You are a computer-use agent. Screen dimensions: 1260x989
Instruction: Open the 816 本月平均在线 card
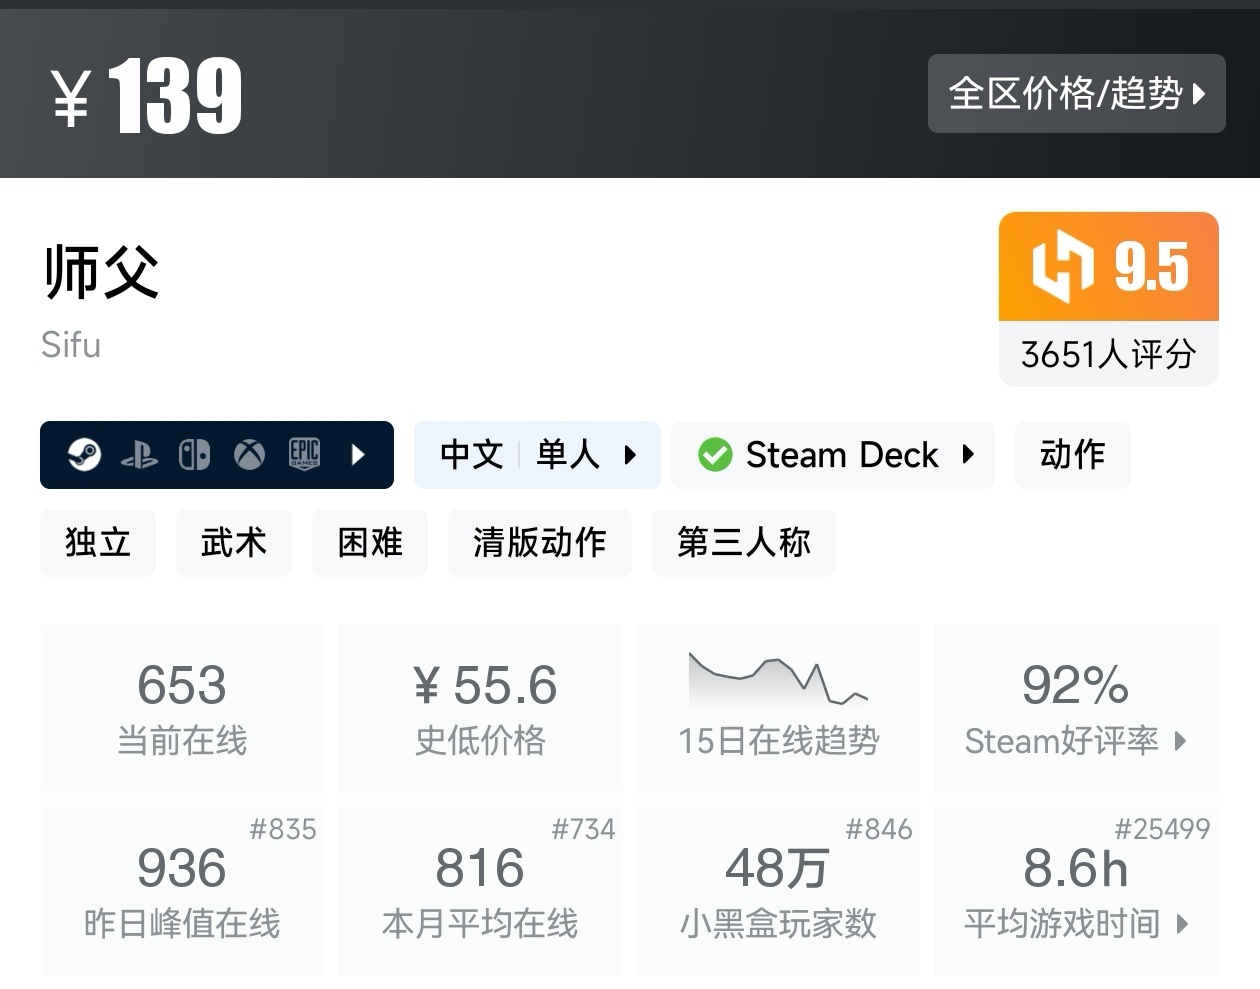pyautogui.click(x=480, y=891)
